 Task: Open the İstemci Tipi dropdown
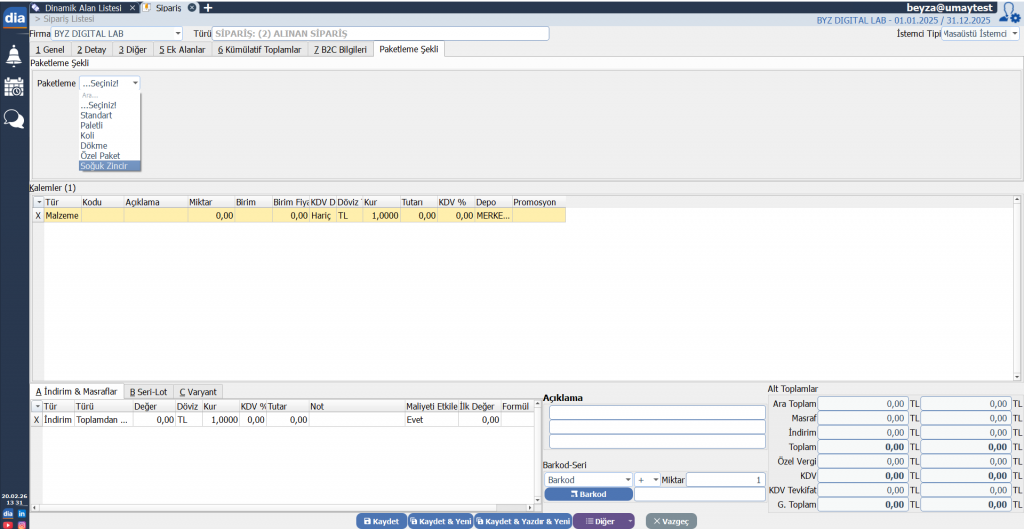click(1015, 33)
